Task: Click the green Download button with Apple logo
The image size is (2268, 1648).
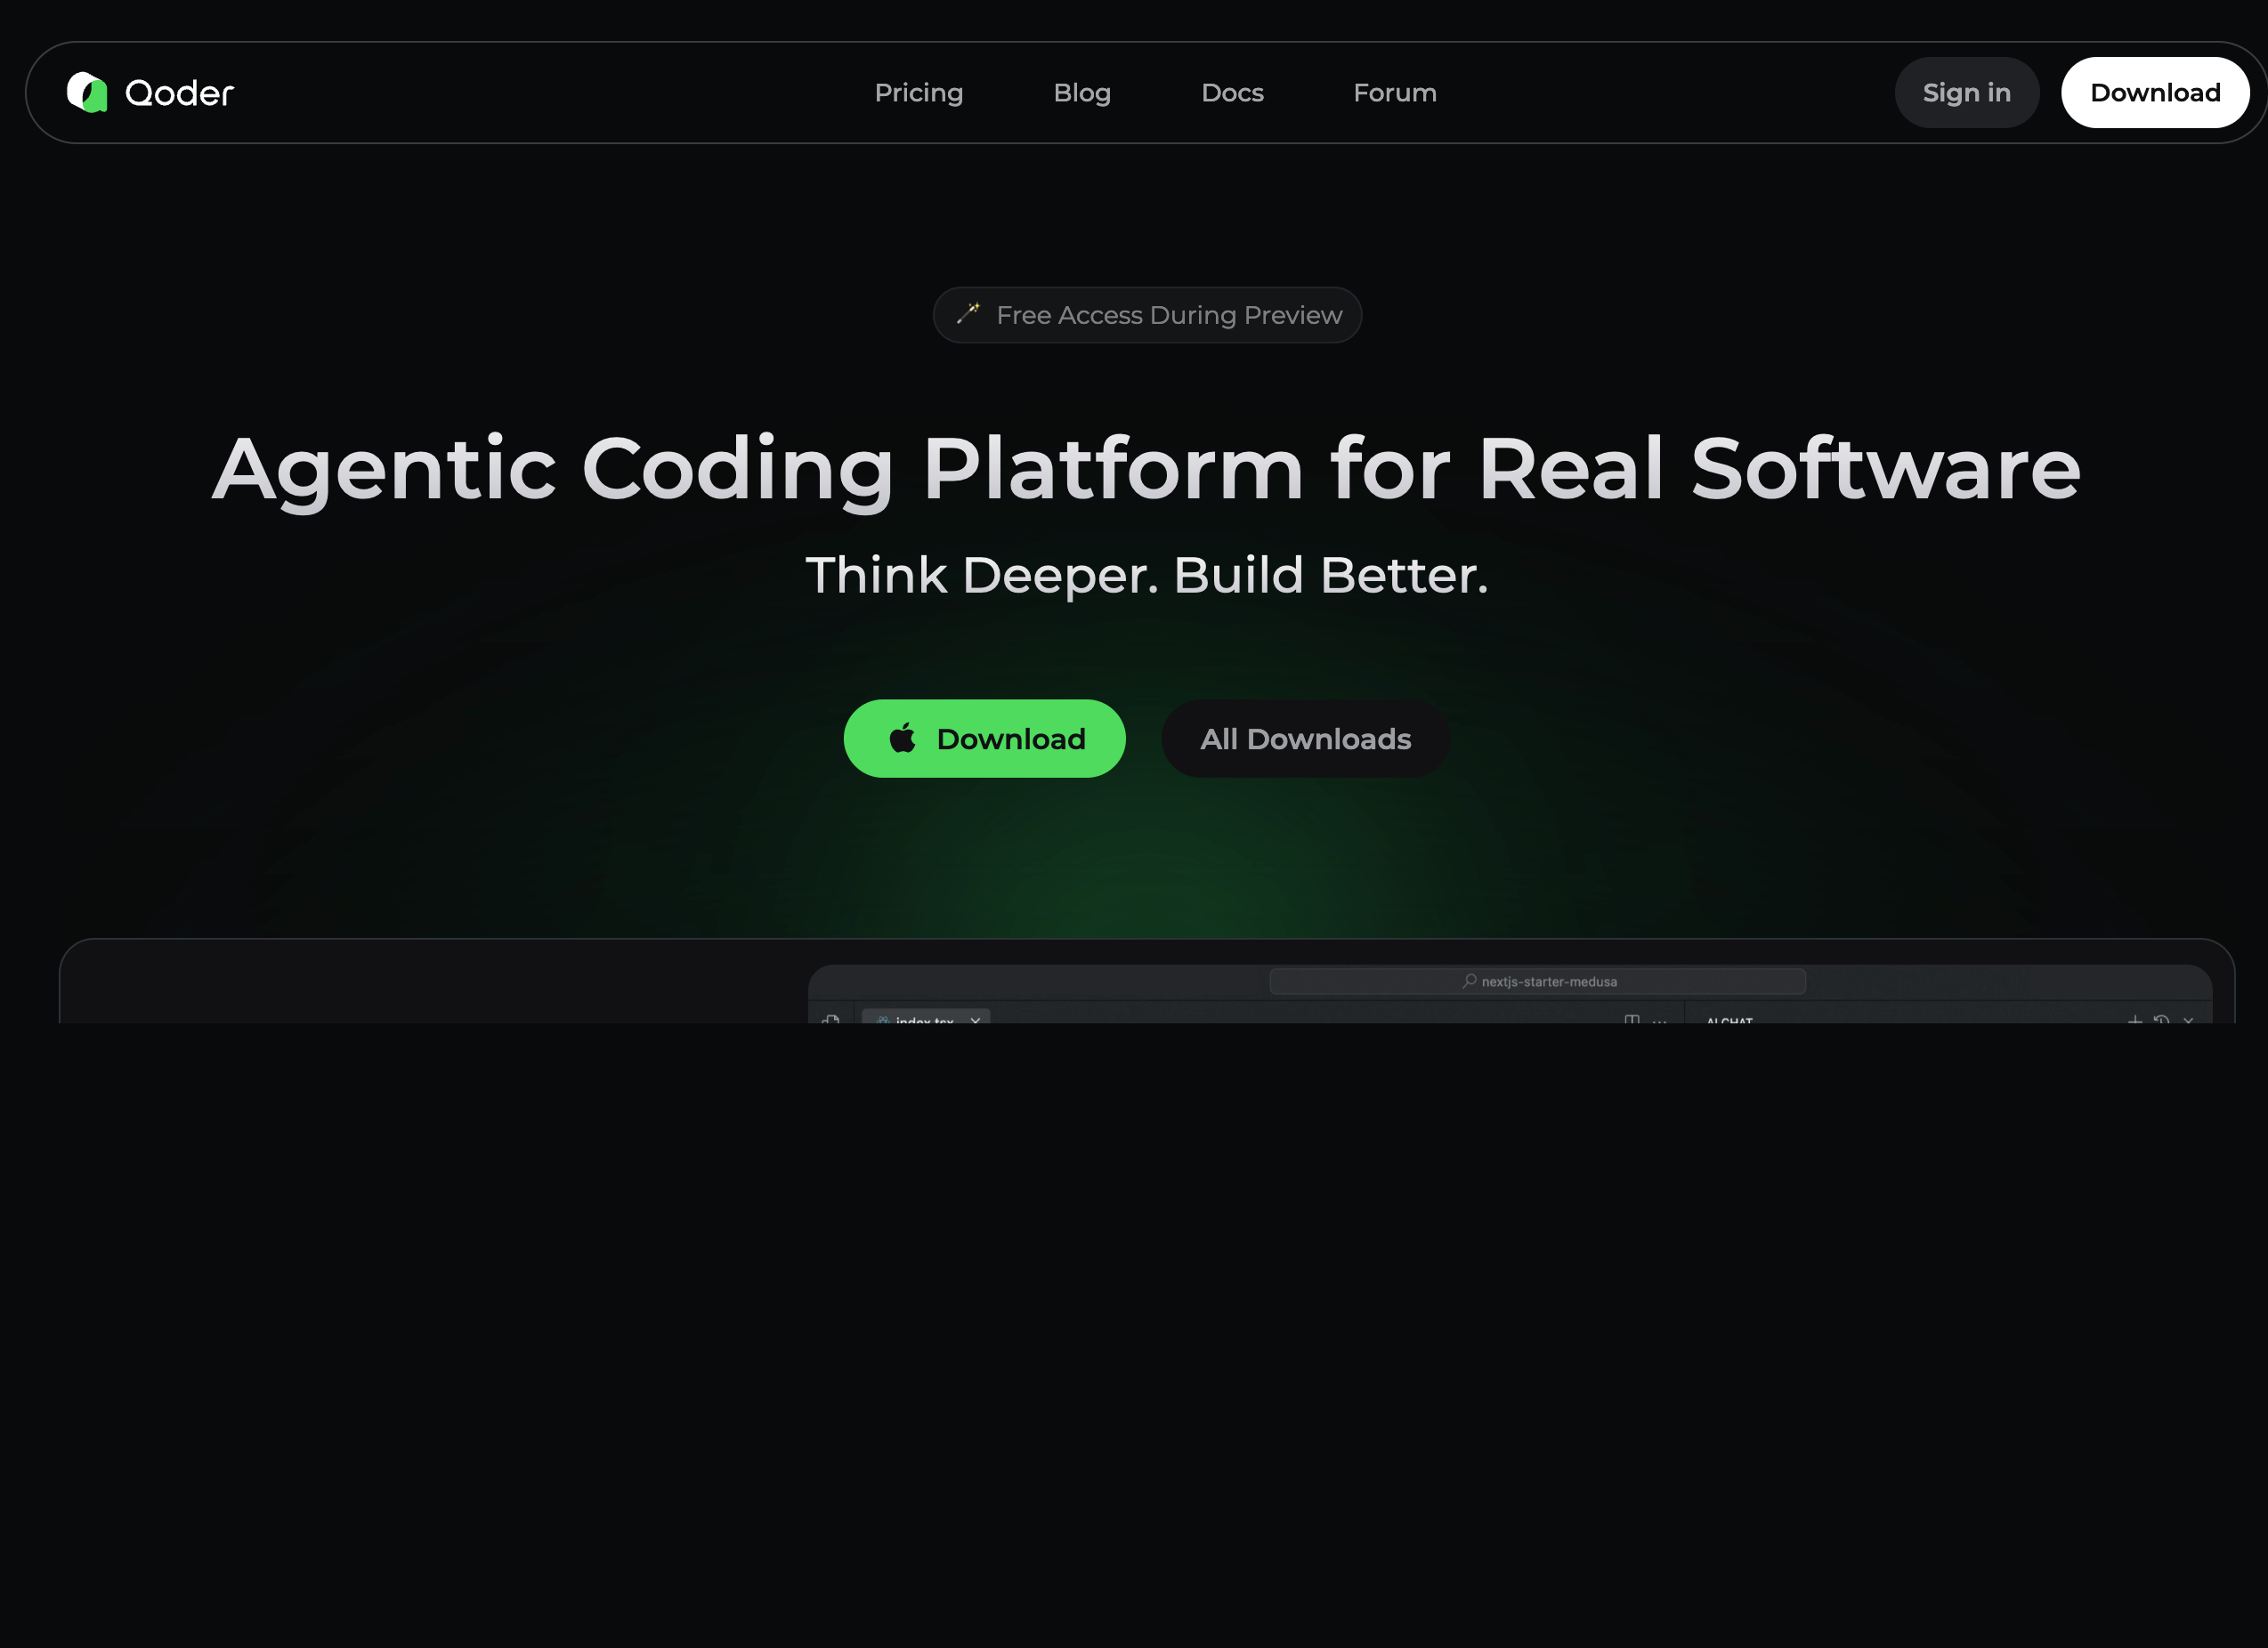Action: point(984,738)
